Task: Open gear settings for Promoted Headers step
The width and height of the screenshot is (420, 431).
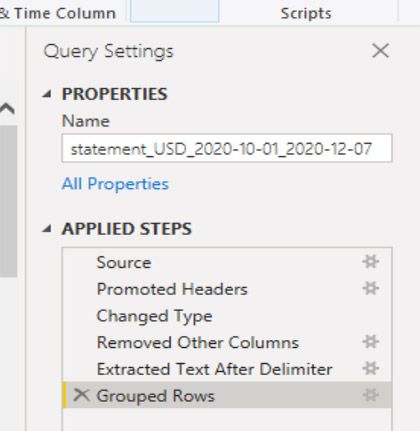Action: click(x=370, y=288)
